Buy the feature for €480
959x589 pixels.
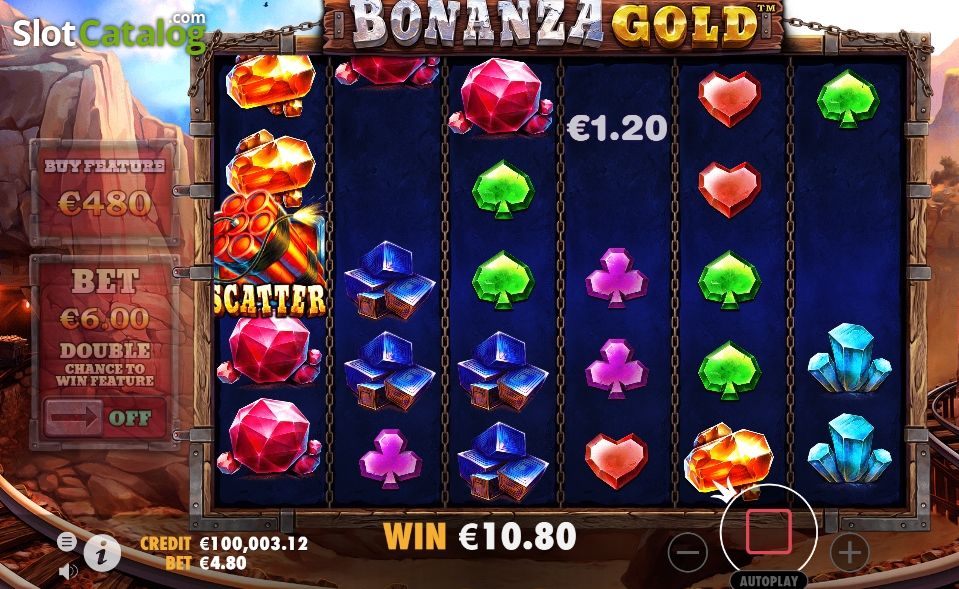pos(105,192)
